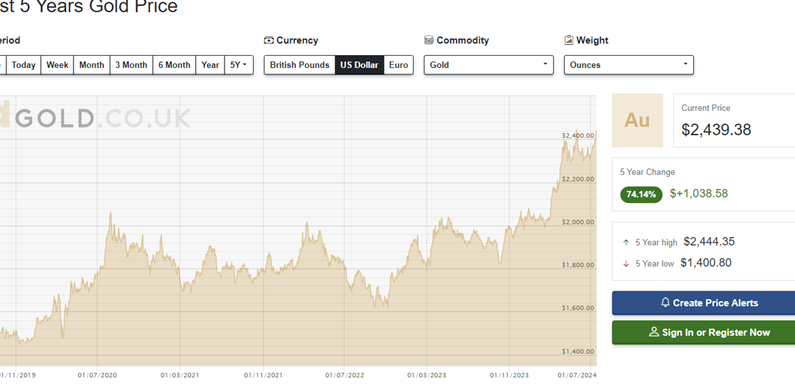Click the $2,200.00 price axis label

pos(578,179)
